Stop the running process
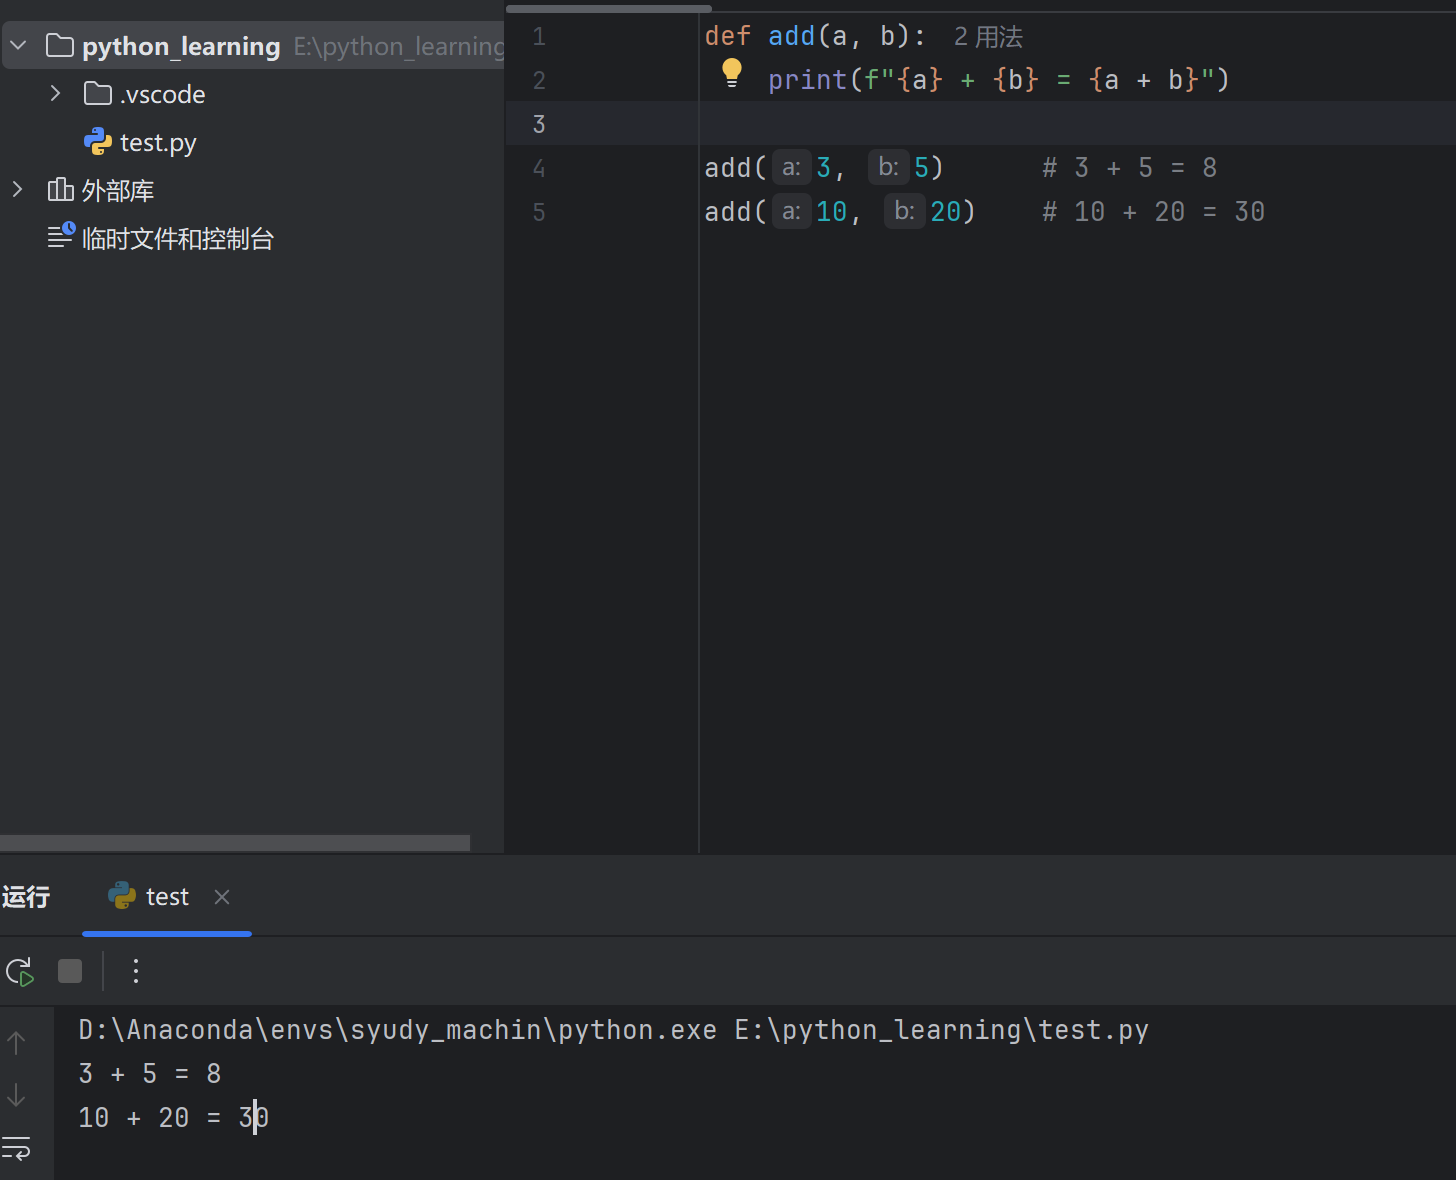Screen dimensions: 1456x1180 coord(70,971)
